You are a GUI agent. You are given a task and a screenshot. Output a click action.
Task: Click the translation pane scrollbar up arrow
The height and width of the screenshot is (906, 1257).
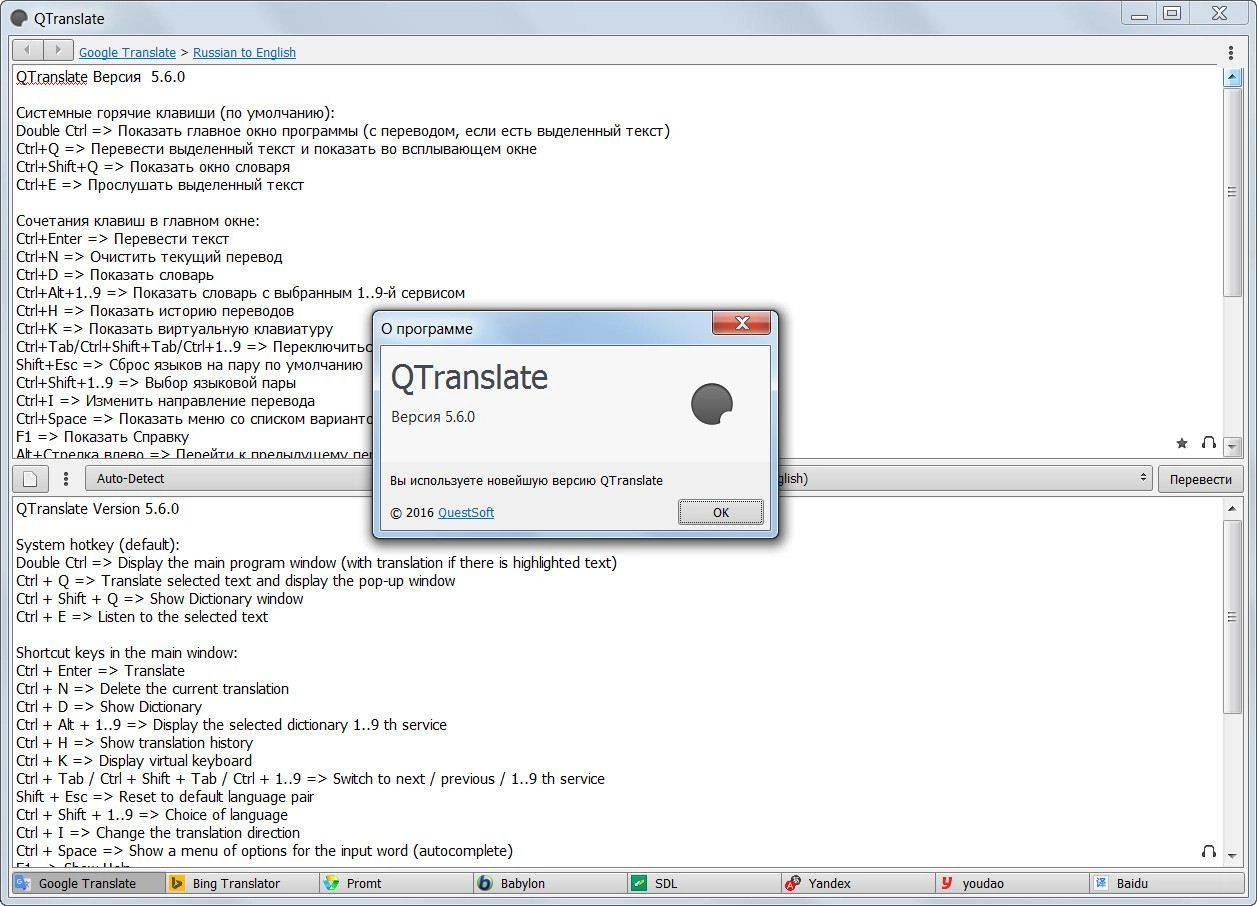[1232, 510]
